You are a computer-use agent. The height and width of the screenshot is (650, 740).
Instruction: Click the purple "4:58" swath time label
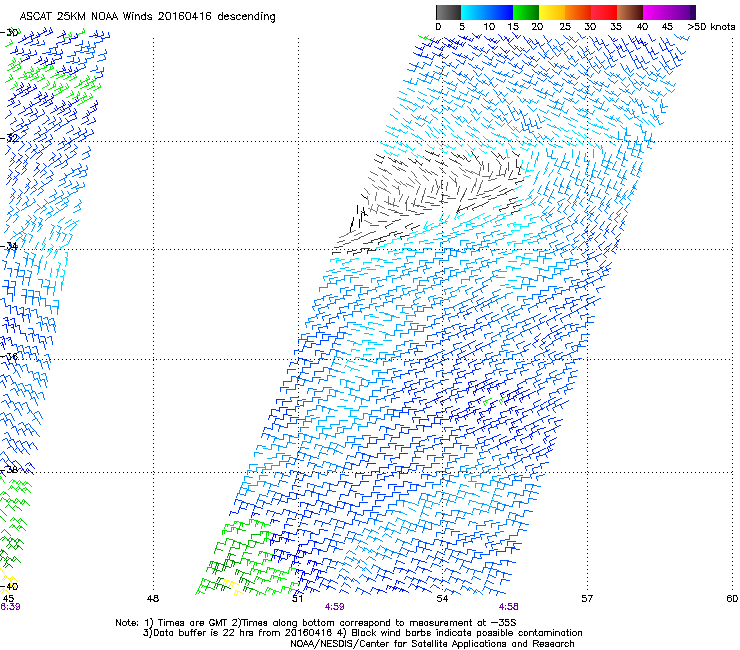pyautogui.click(x=508, y=607)
